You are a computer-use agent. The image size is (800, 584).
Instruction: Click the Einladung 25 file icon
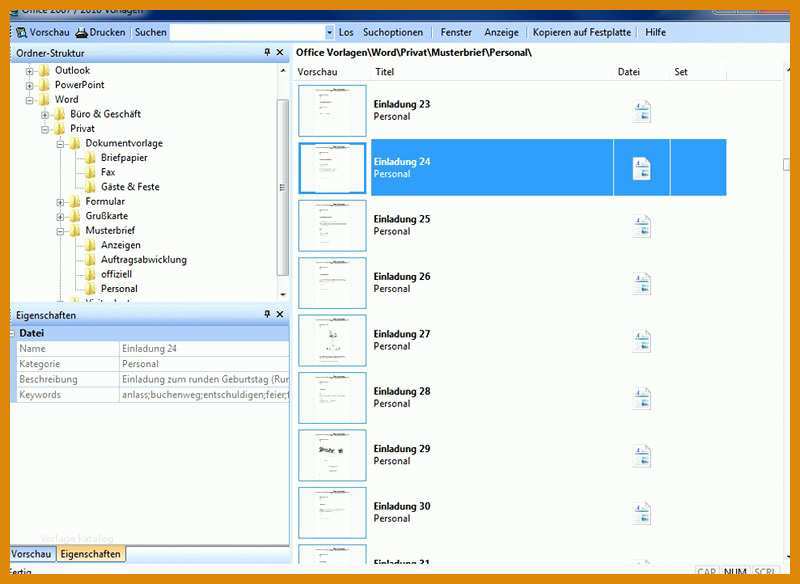point(642,226)
